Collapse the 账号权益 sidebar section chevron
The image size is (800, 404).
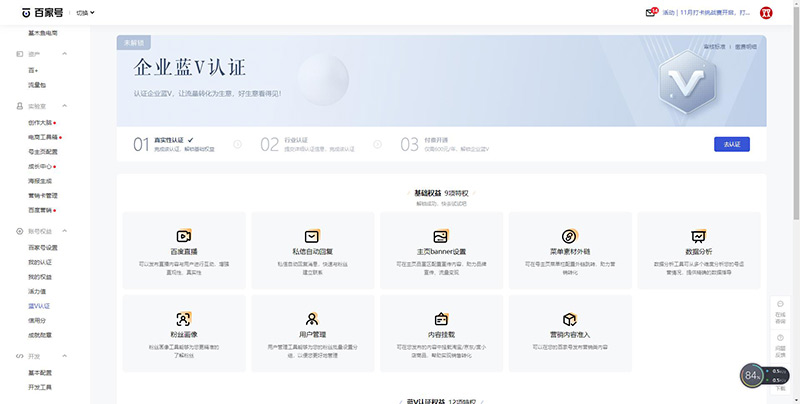pos(64,231)
